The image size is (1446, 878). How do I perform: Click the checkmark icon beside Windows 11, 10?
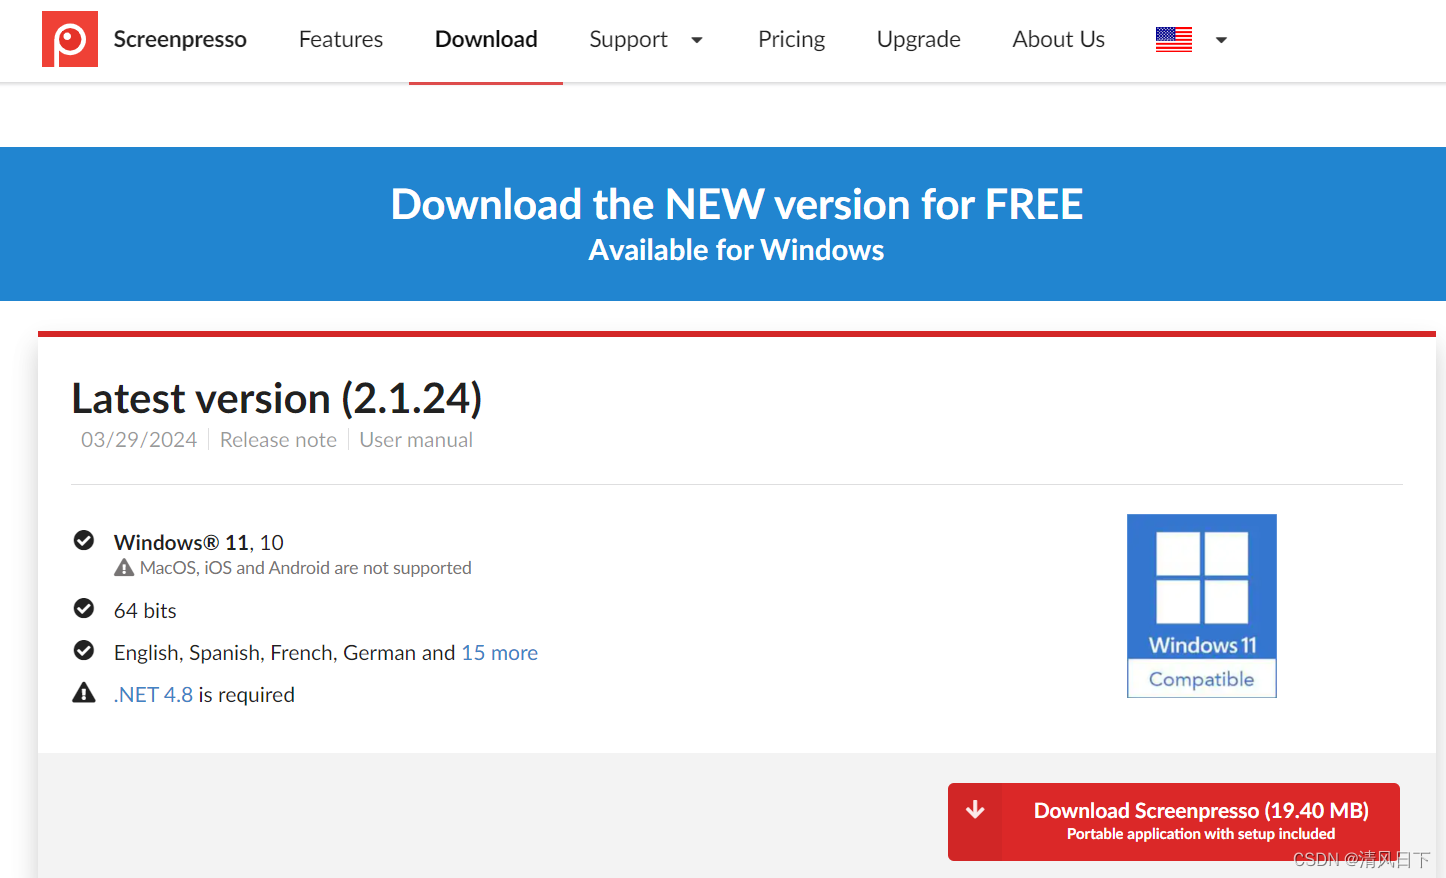tap(84, 541)
